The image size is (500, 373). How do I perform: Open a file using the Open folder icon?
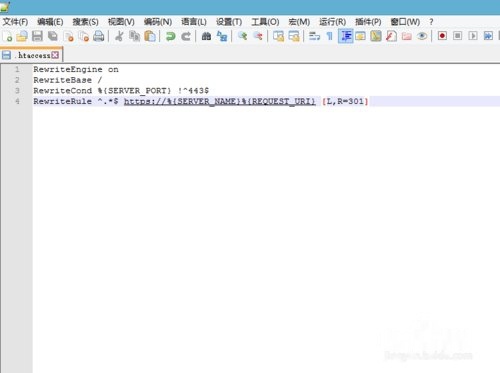(x=22, y=36)
